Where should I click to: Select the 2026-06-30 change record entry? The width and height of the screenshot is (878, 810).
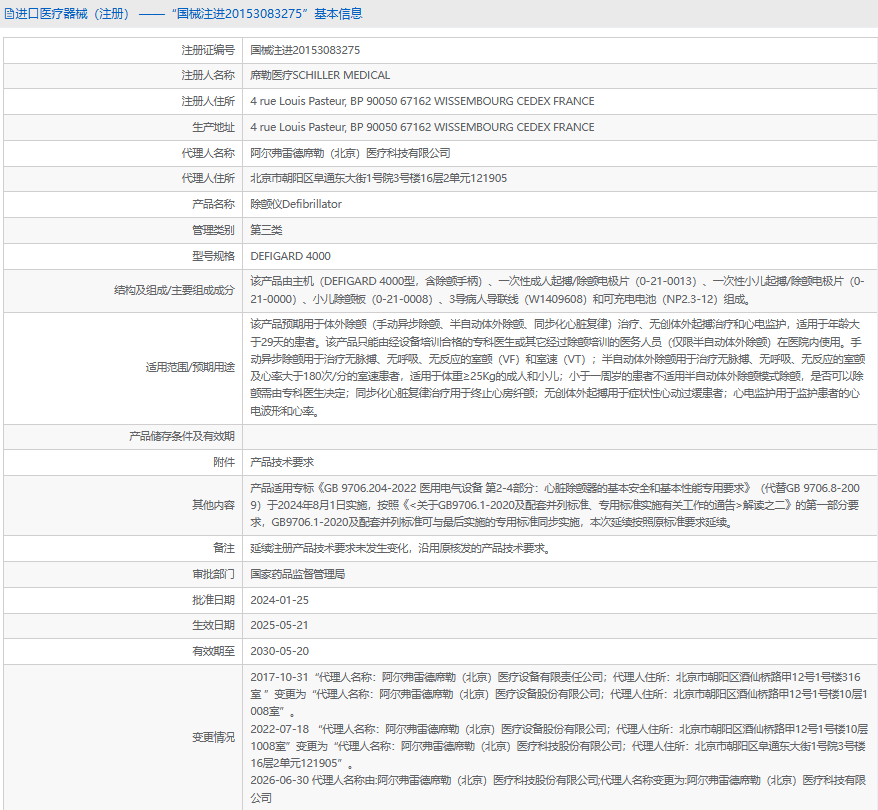coord(558,789)
